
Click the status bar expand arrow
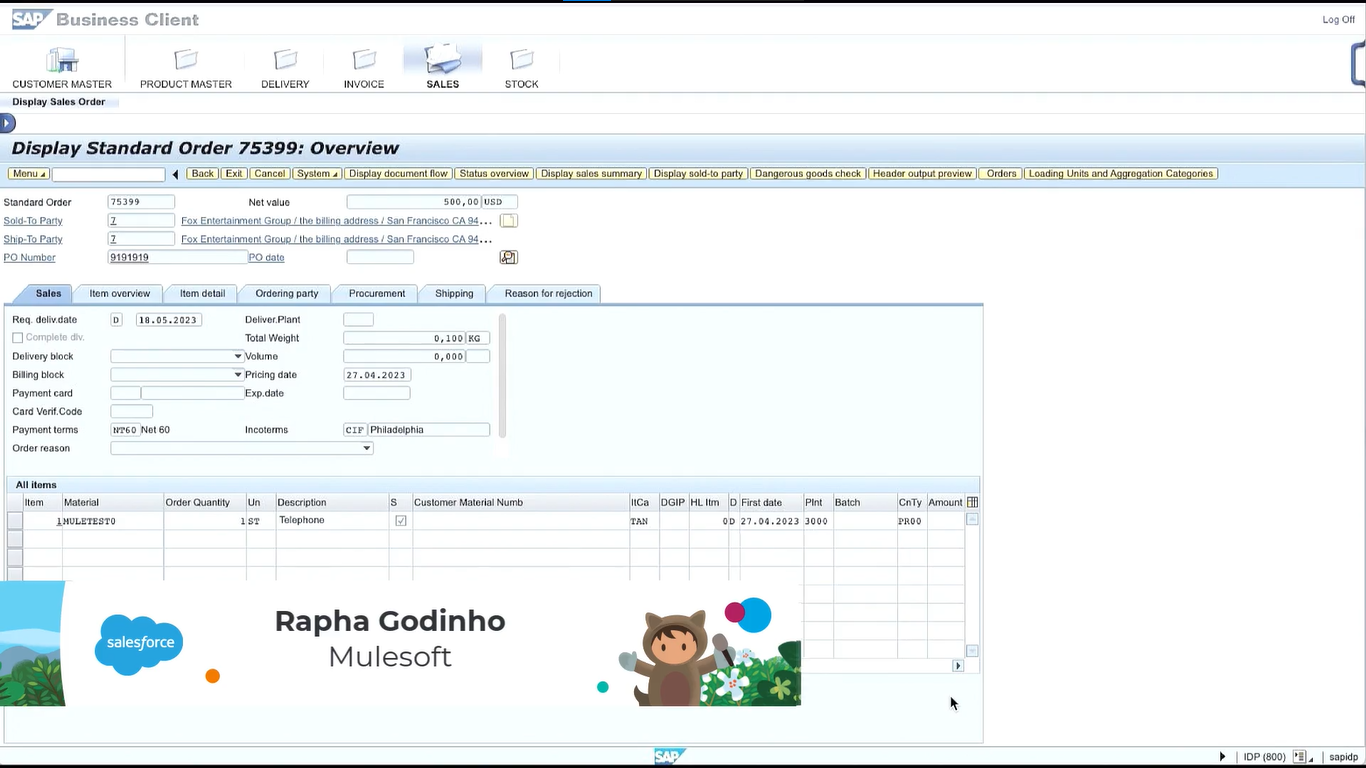click(1222, 757)
